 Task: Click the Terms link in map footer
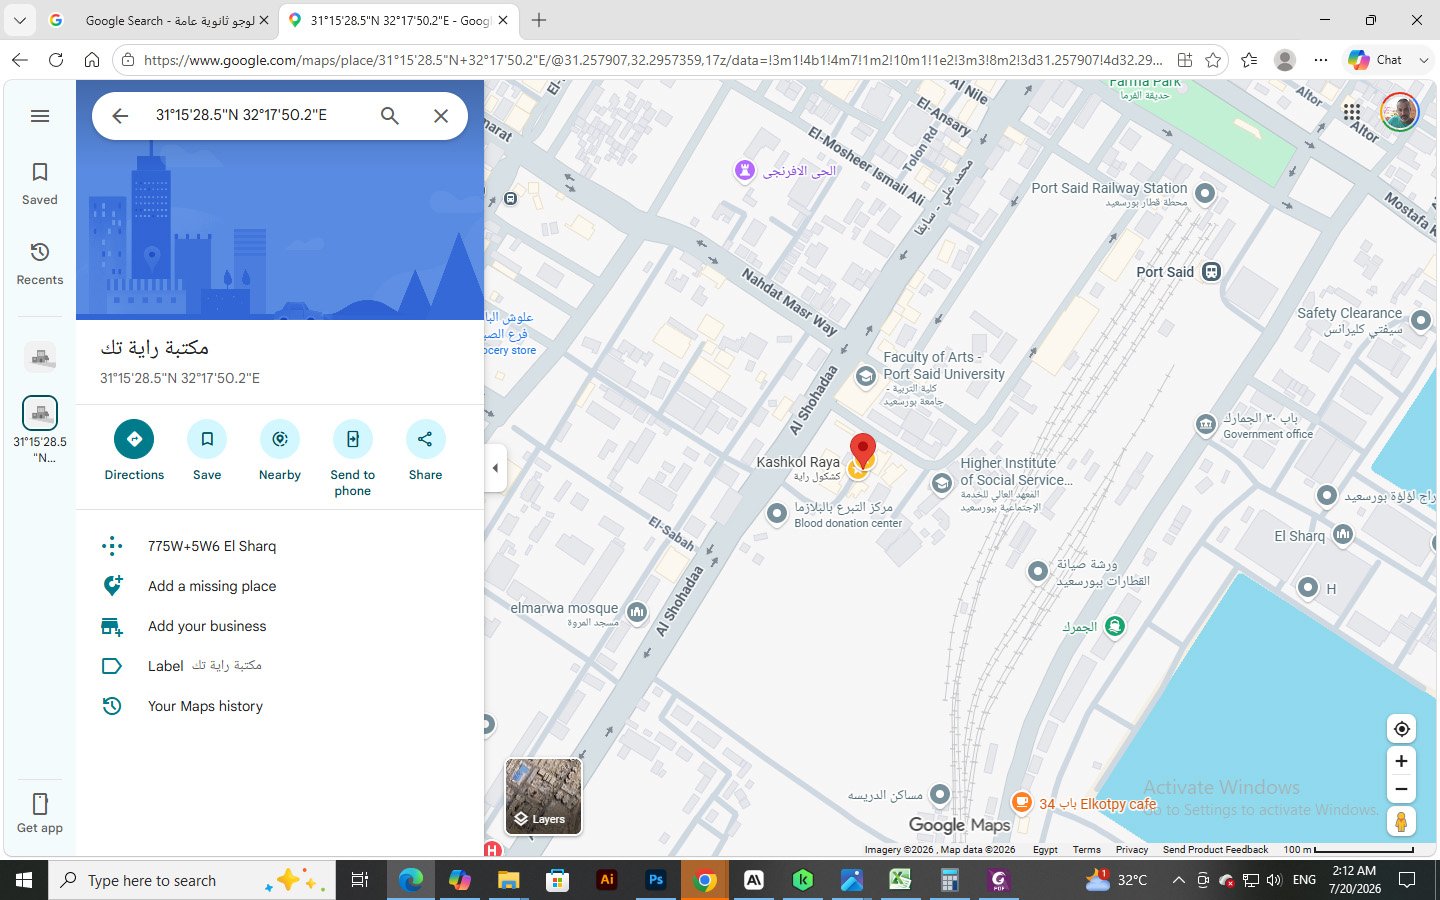tap(1086, 850)
